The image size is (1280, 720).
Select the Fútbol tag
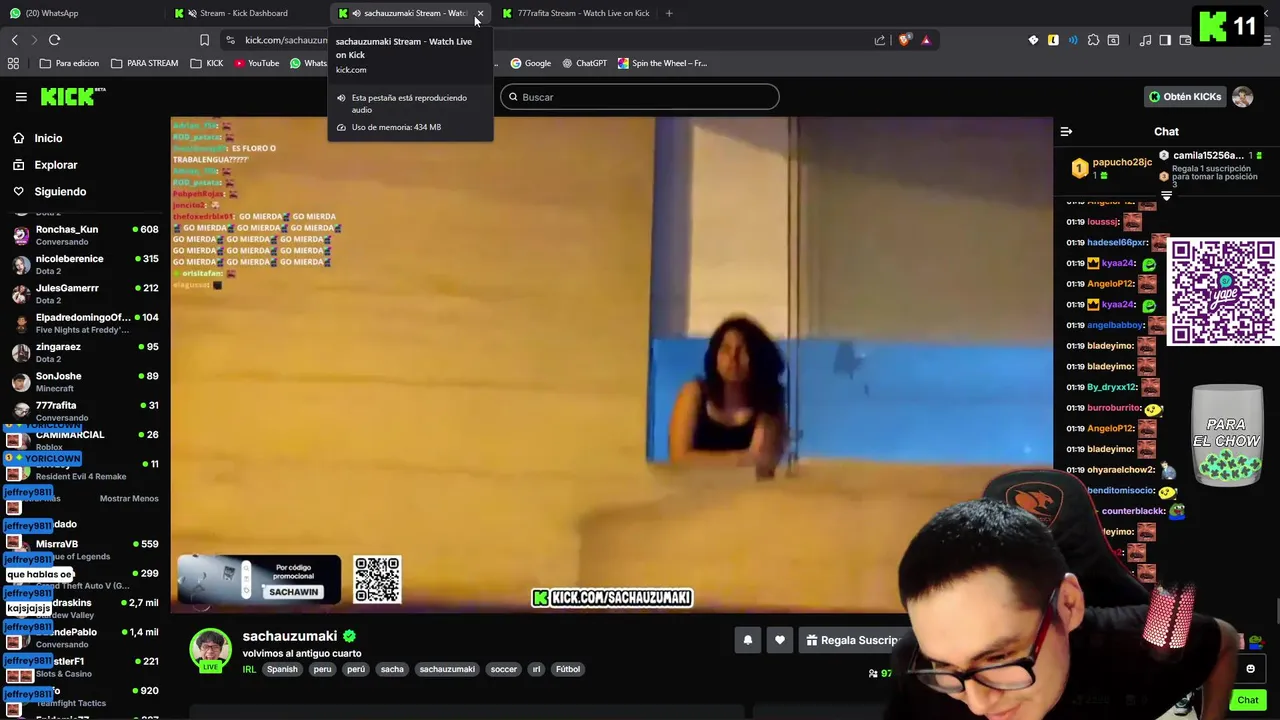coord(568,669)
